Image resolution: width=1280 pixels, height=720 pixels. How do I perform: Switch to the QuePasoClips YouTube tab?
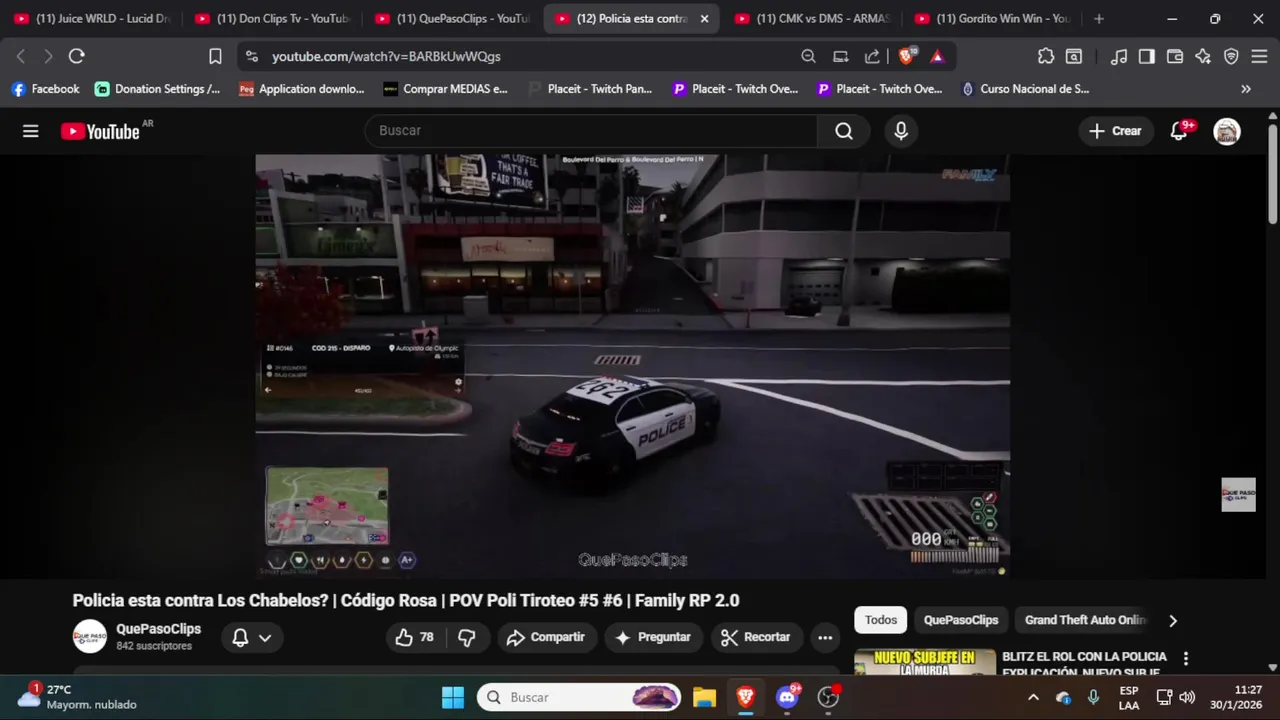[452, 19]
